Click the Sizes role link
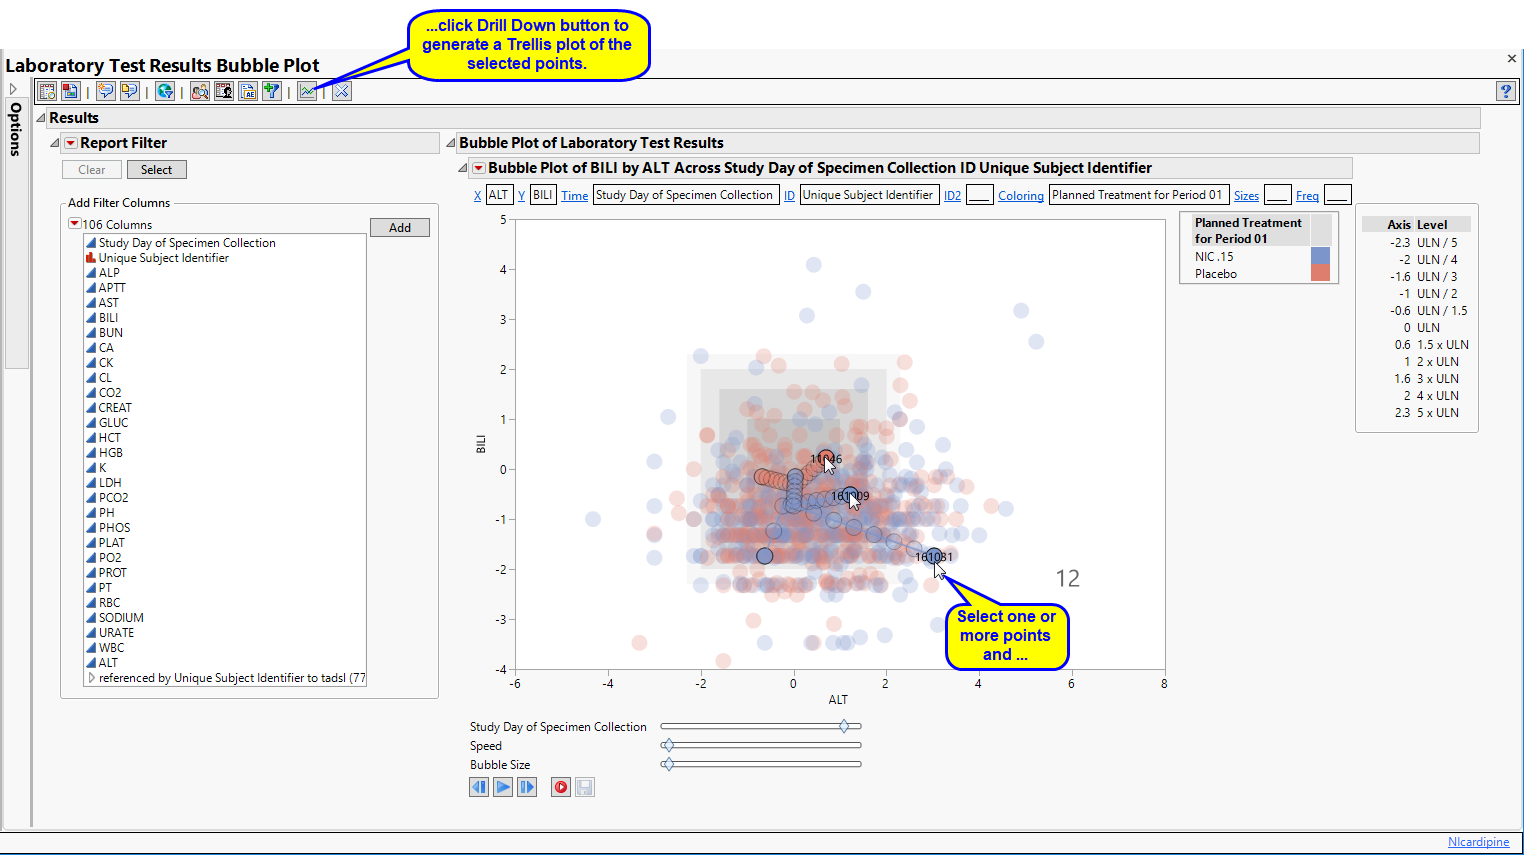 1246,196
